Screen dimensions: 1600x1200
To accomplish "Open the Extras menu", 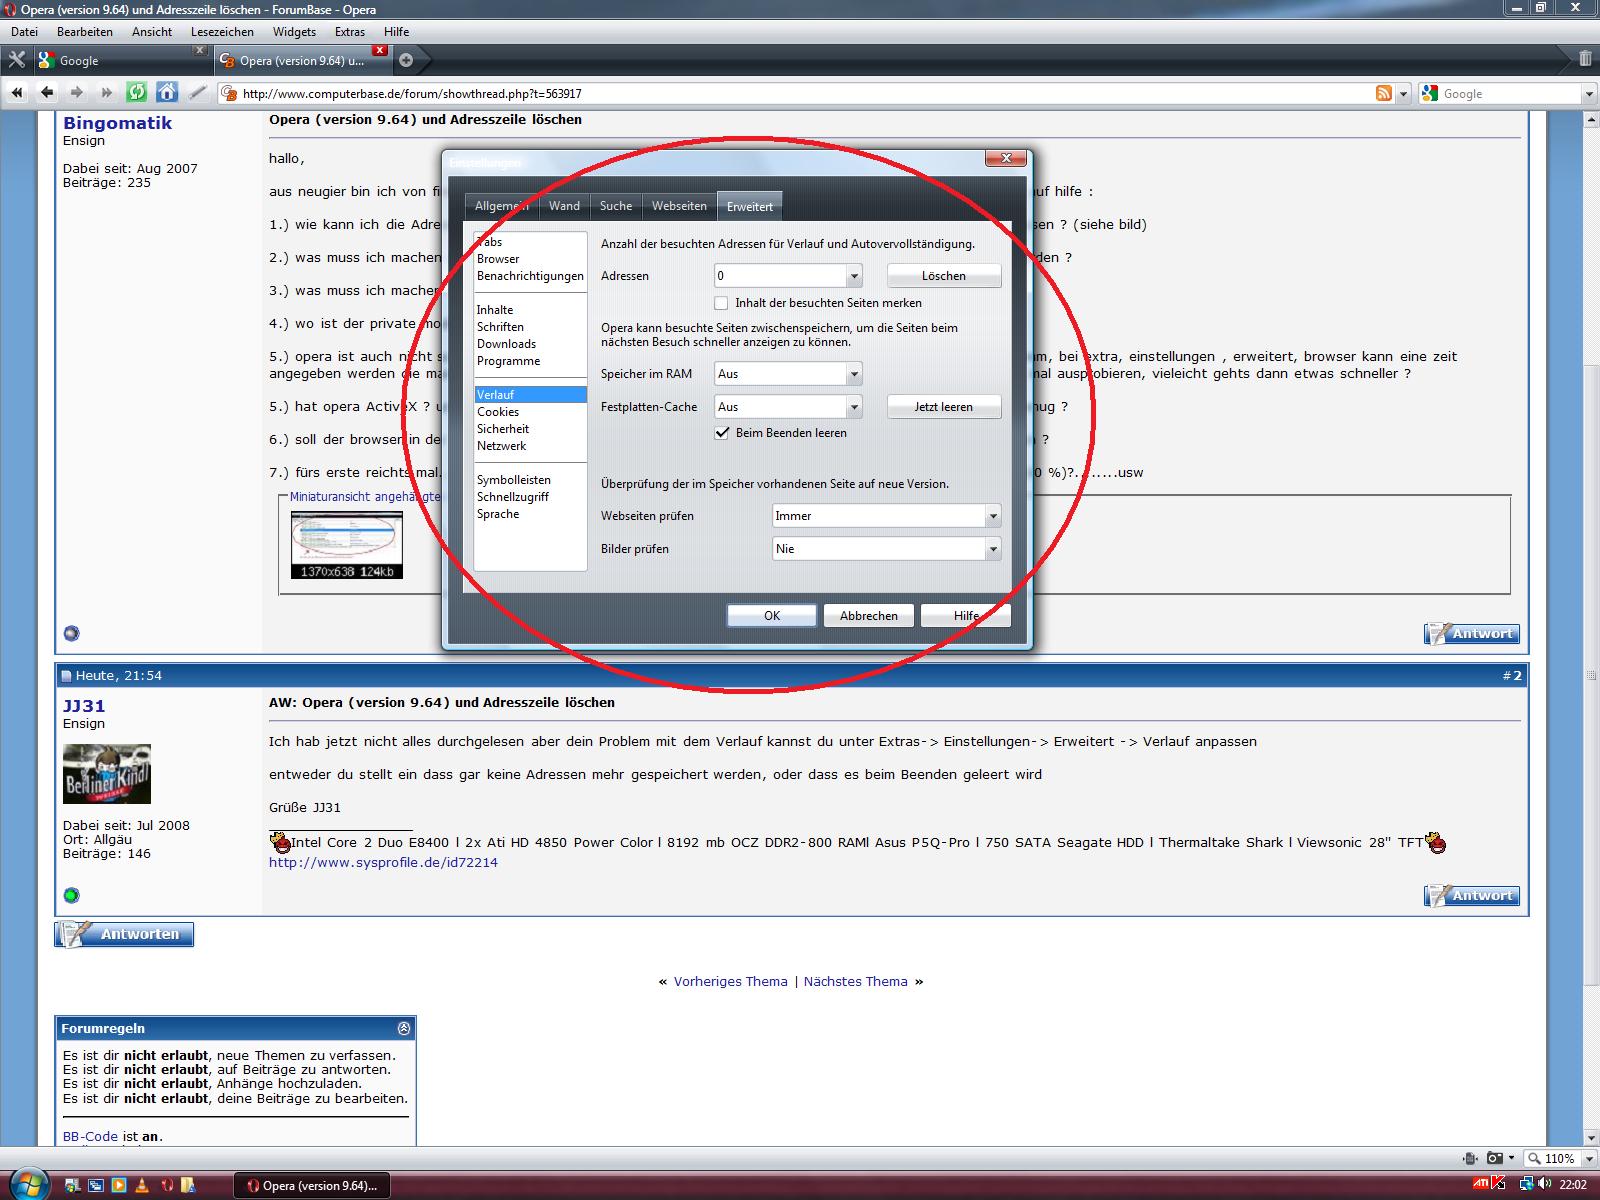I will pyautogui.click(x=350, y=31).
